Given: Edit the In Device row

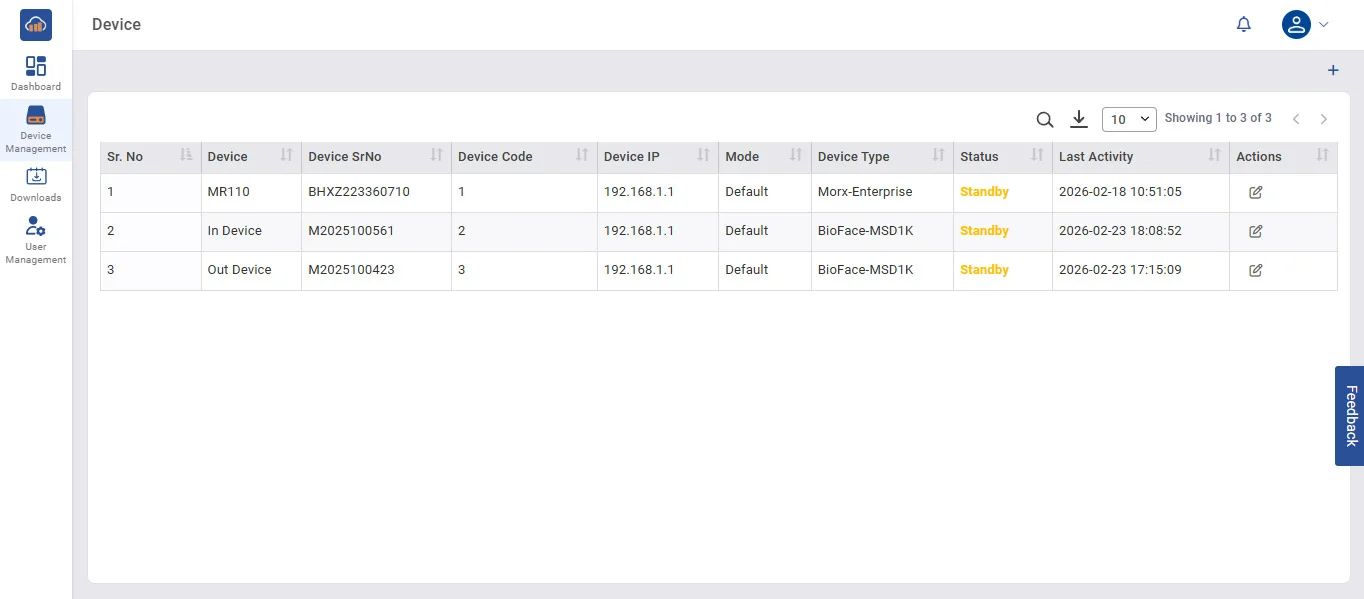Looking at the screenshot, I should coord(1255,231).
